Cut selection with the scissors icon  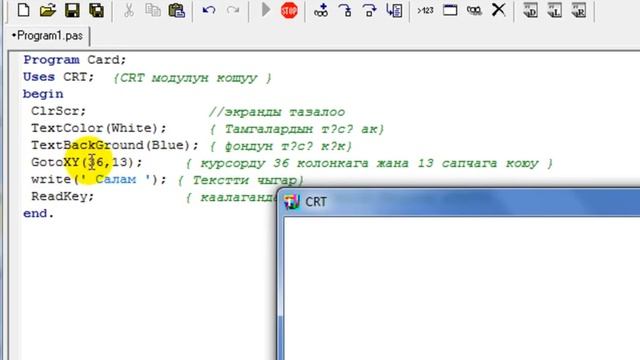point(129,10)
